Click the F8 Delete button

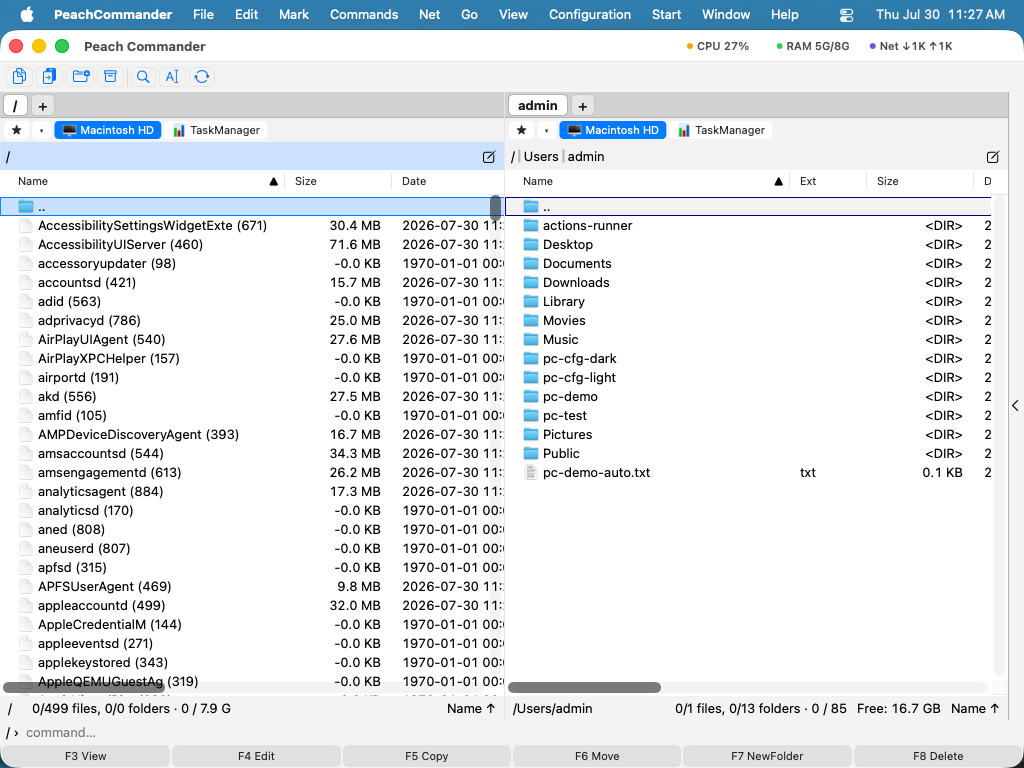(x=938, y=756)
